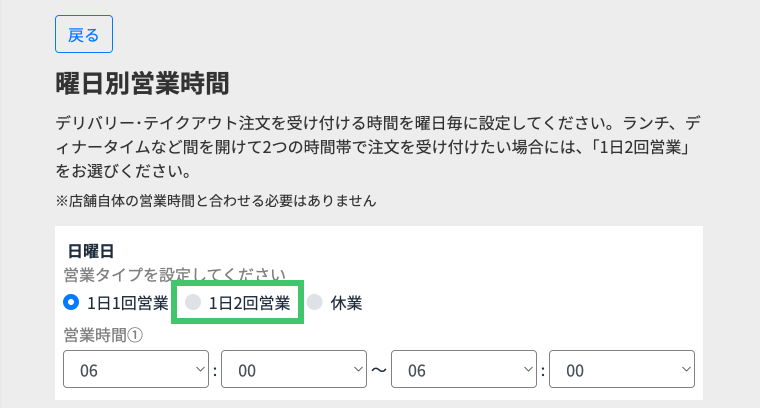Click the chevron arrow on end minute select
760x408 pixels.
pos(684,370)
